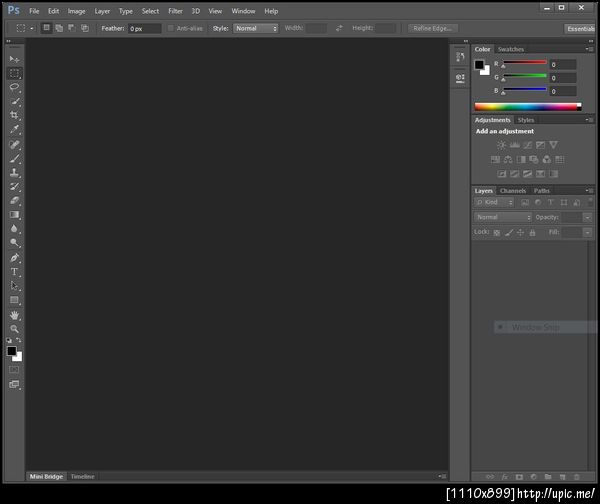Select the Hand tool
600x504 pixels.
tap(15, 315)
